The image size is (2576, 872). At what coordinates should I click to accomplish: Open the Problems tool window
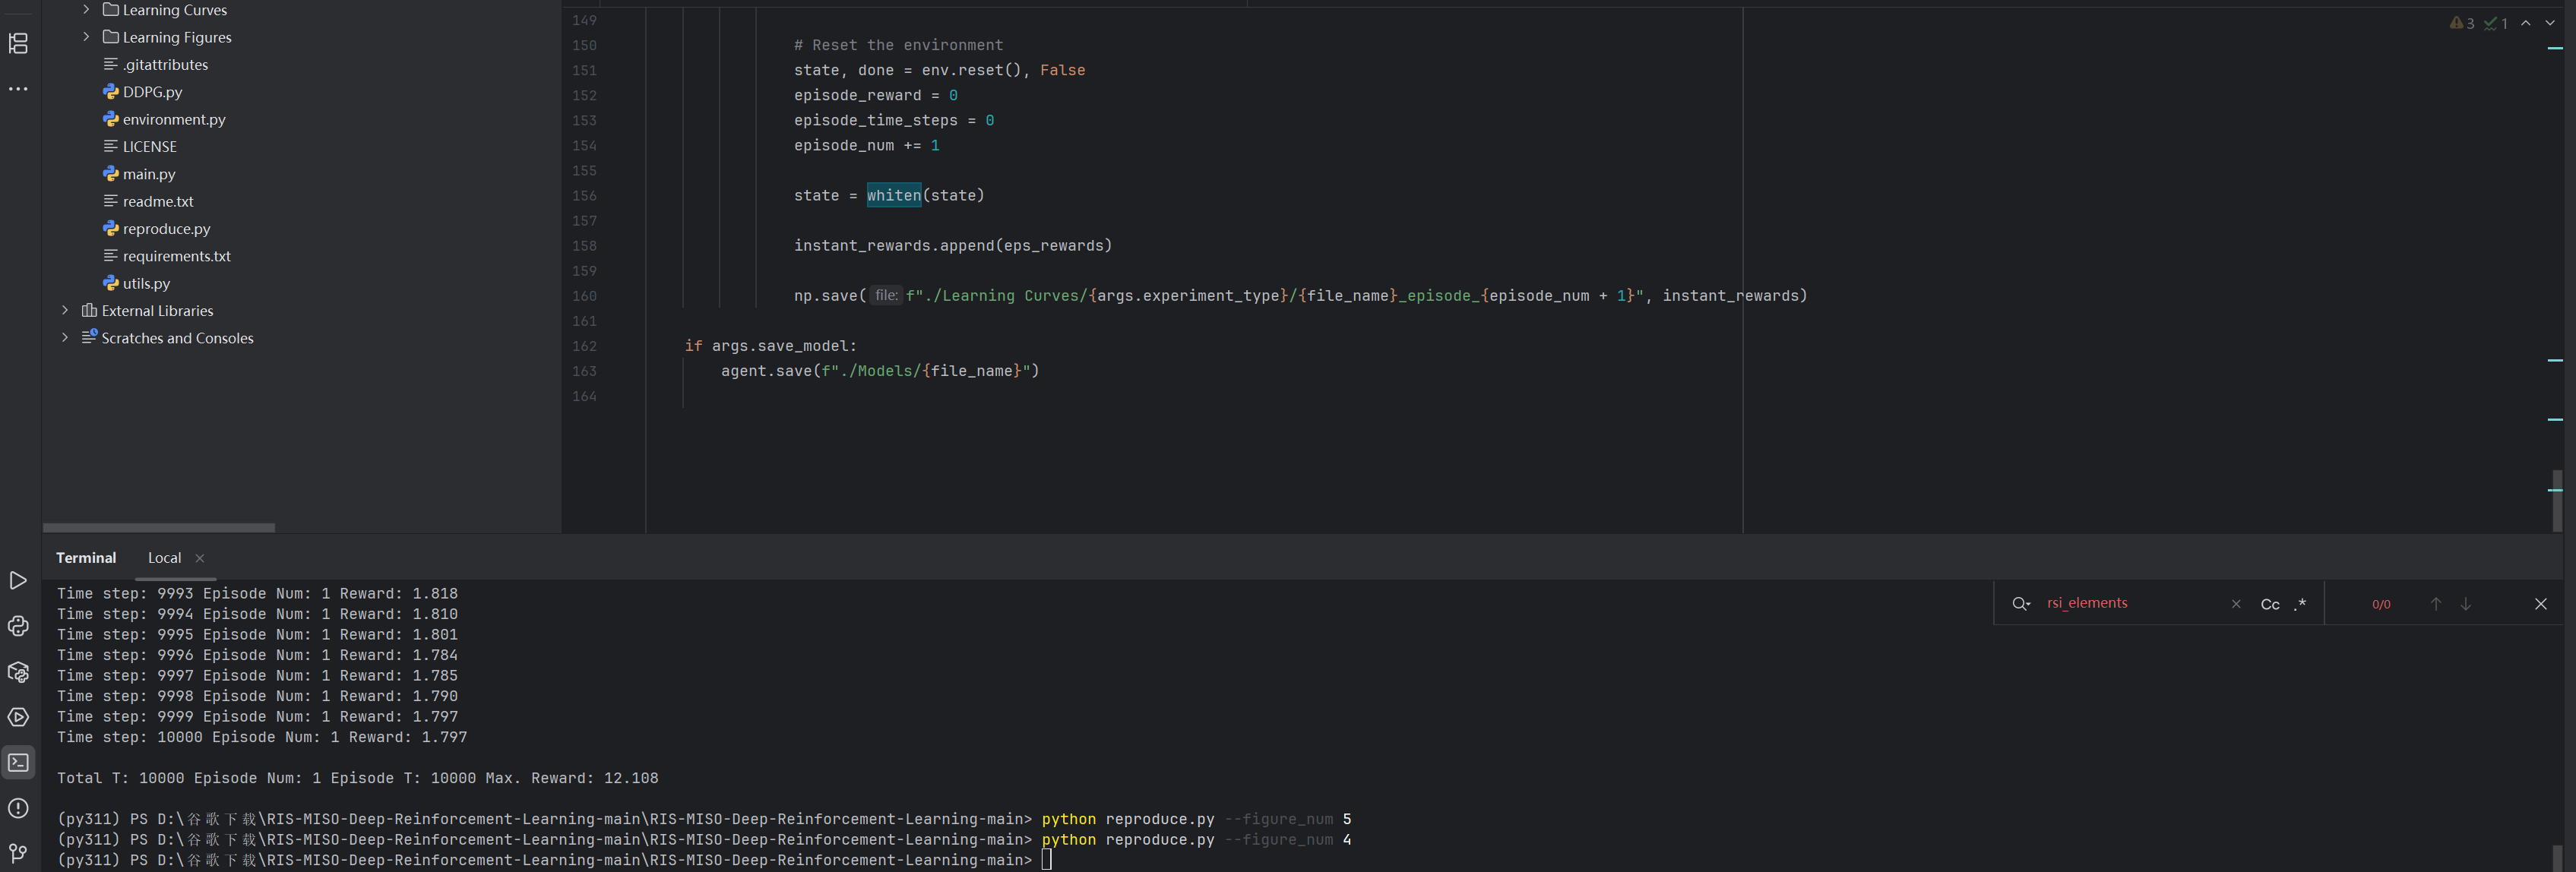18,808
